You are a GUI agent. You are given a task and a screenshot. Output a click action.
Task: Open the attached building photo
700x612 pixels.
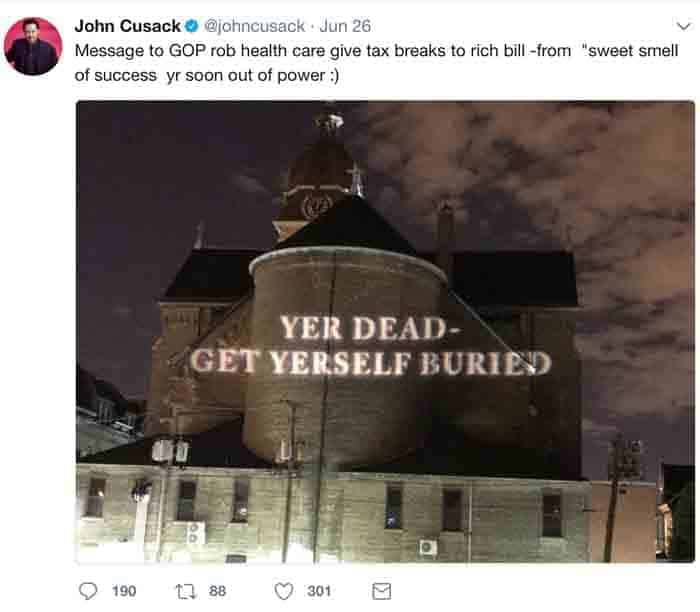(x=385, y=332)
